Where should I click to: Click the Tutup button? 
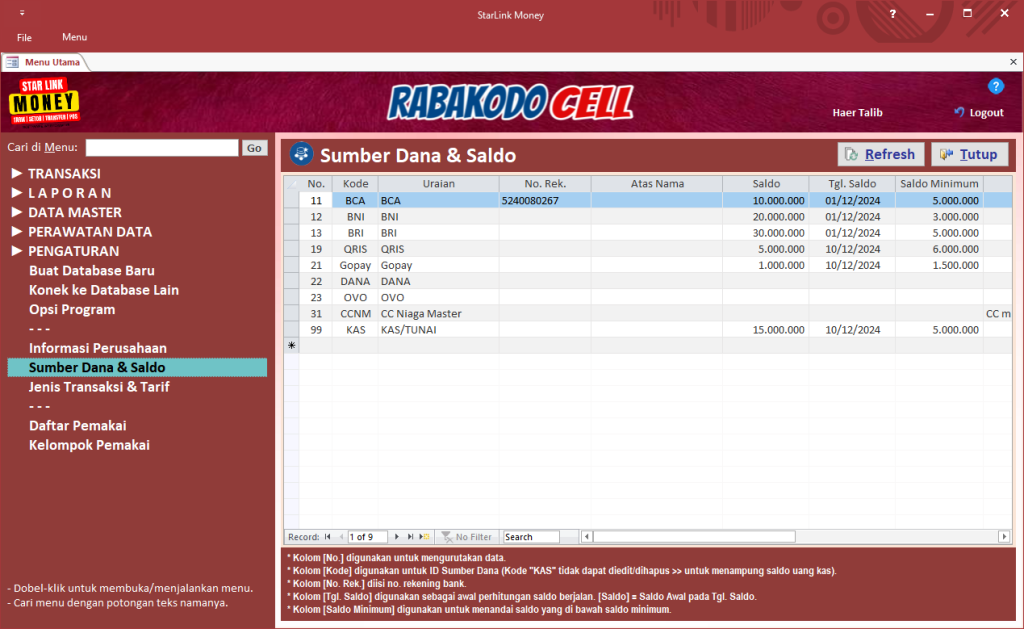[969, 154]
